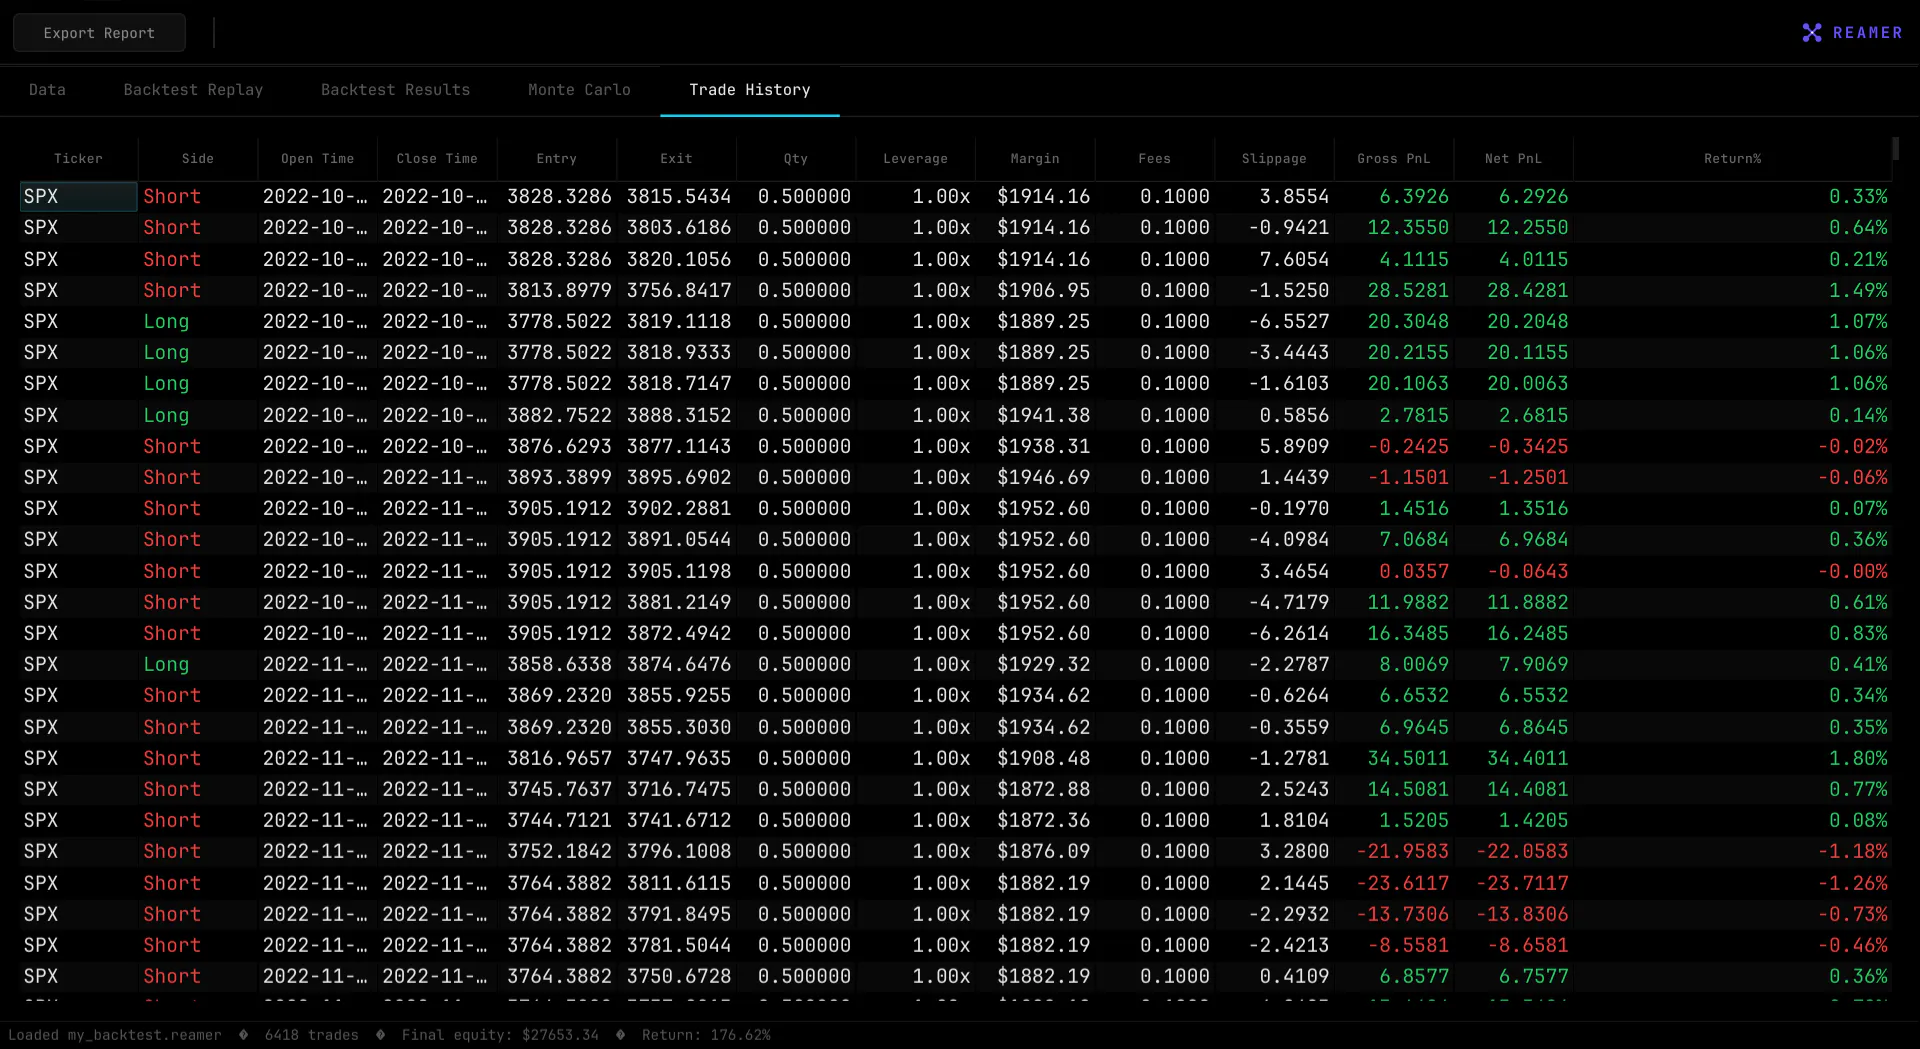The width and height of the screenshot is (1920, 1049).
Task: Click the net PnL value 6.8645
Action: [1533, 727]
